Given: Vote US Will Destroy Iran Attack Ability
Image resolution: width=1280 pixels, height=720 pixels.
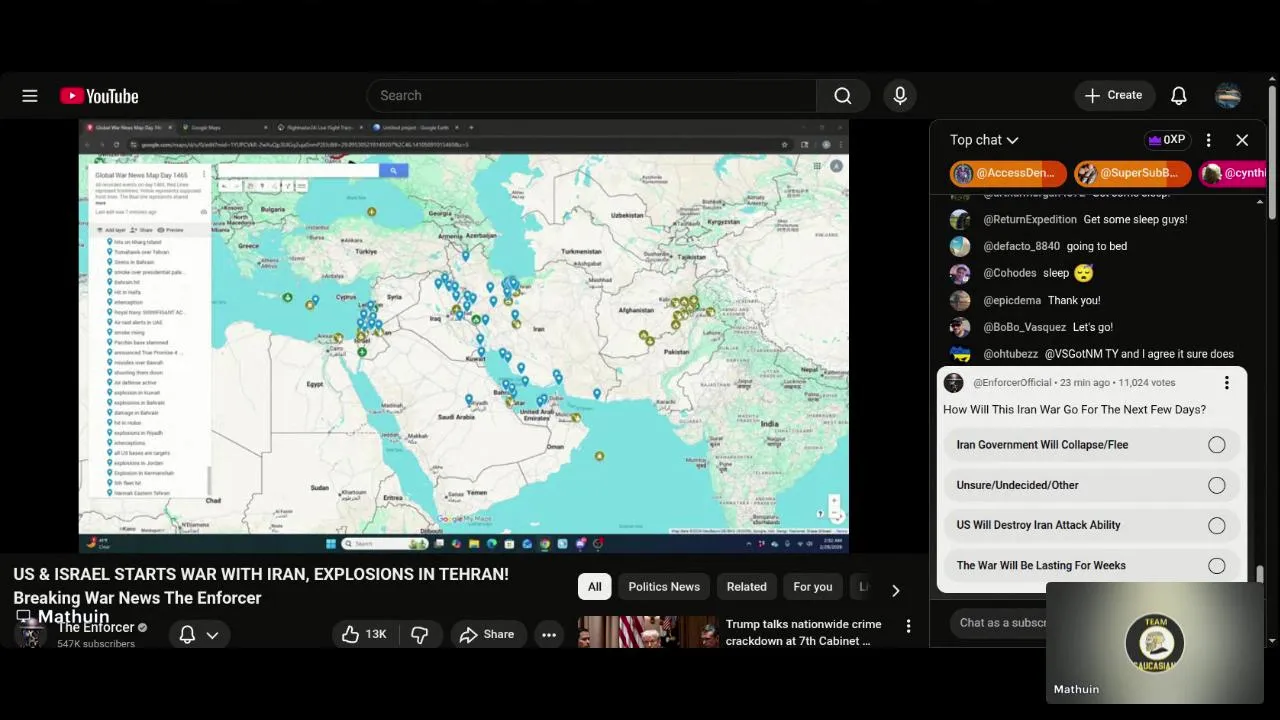Looking at the screenshot, I should [x=1091, y=525].
